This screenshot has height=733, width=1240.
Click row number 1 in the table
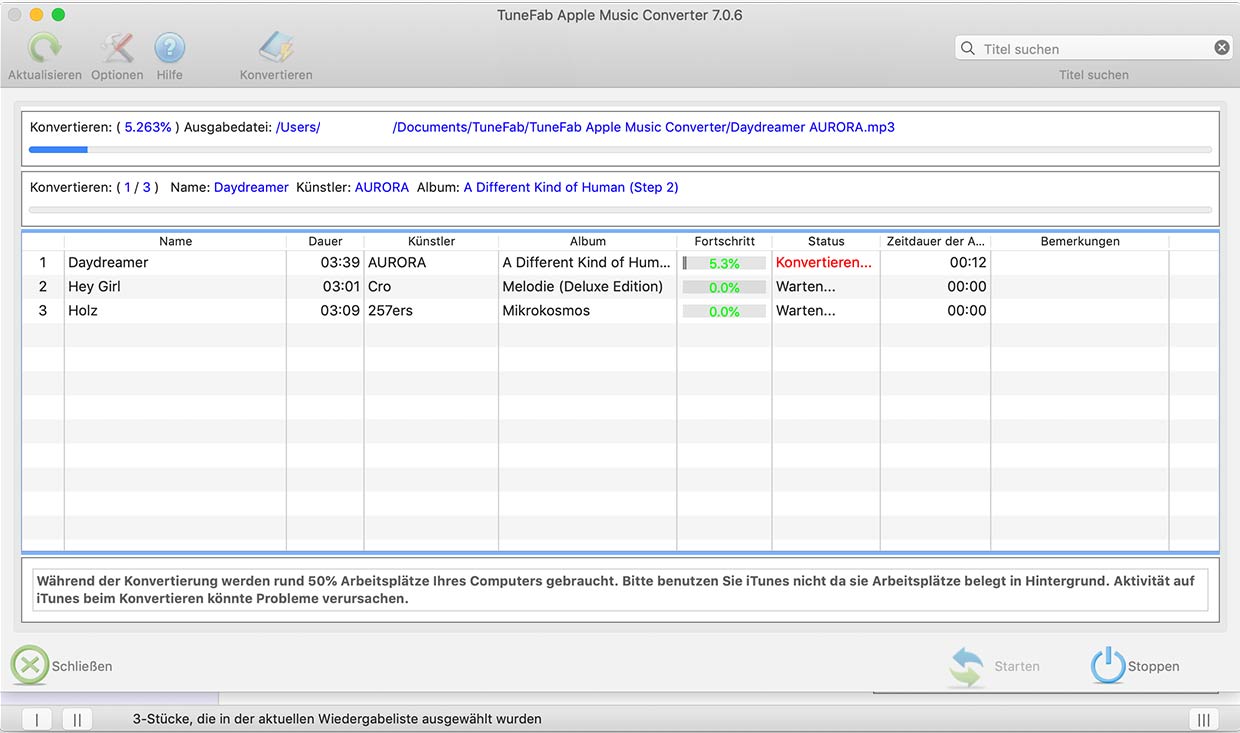click(43, 262)
